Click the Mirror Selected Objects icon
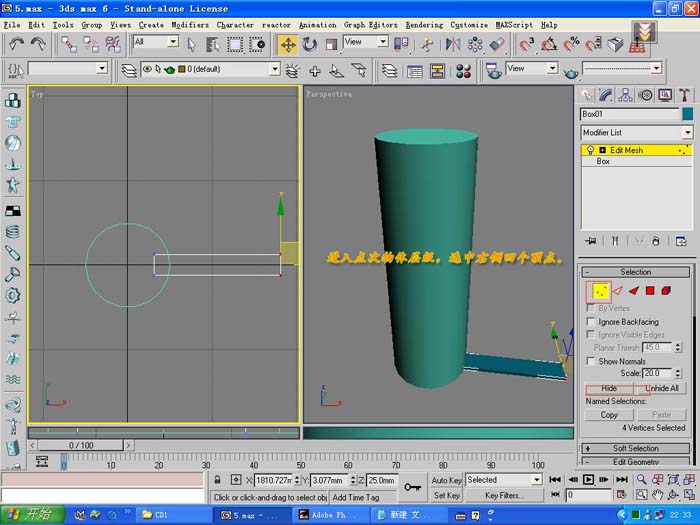This screenshot has width=700, height=525. pos(453,45)
